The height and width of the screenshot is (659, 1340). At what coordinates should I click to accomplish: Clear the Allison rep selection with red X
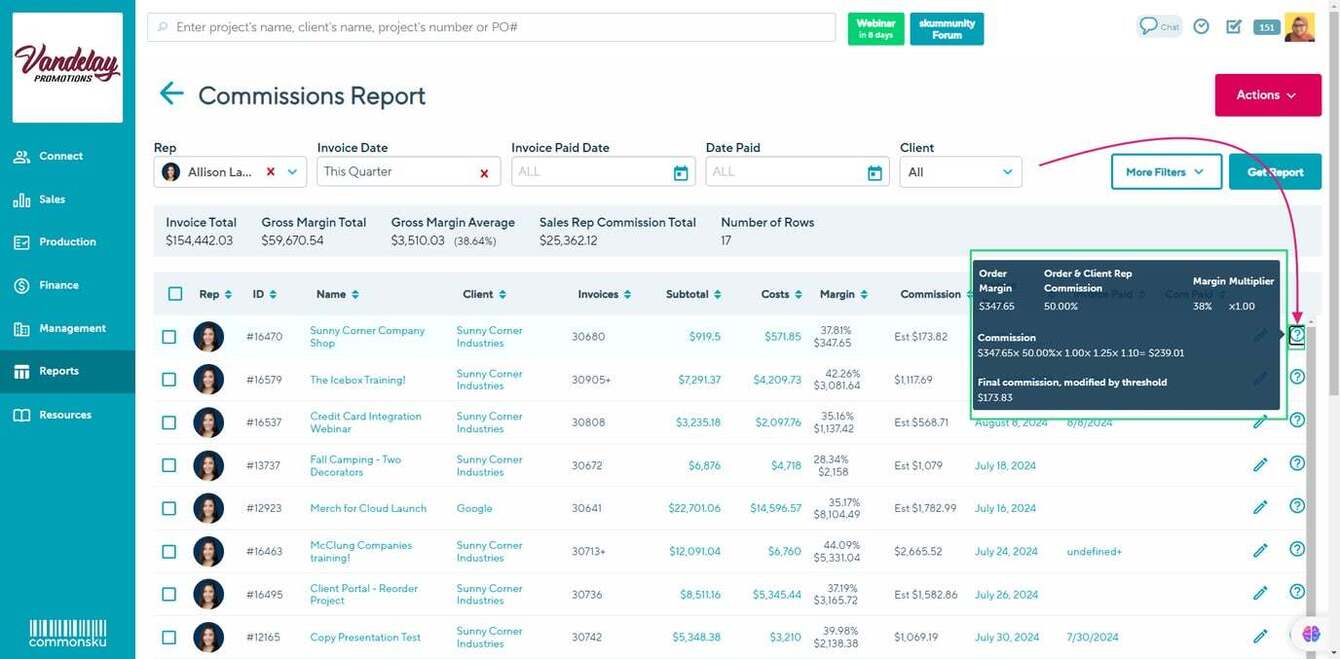(x=270, y=172)
